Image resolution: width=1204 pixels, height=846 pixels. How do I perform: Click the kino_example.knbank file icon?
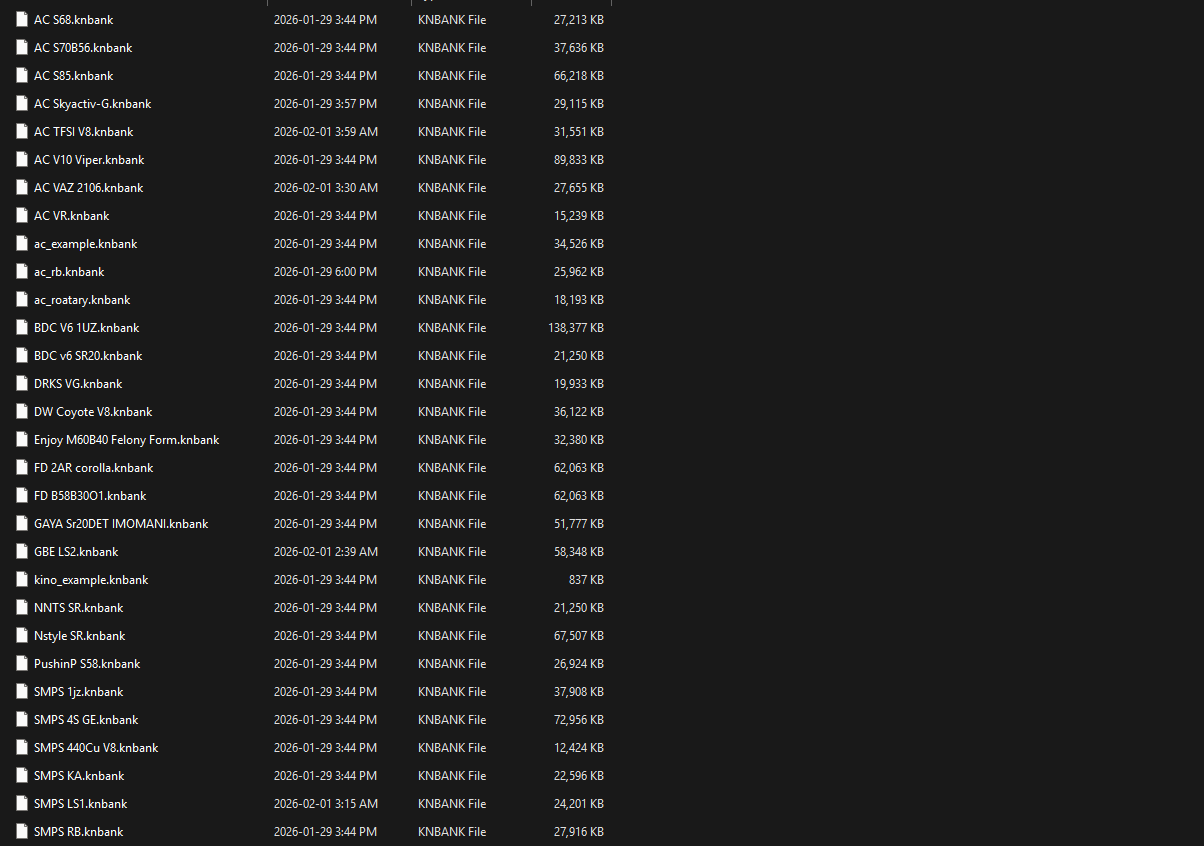point(23,580)
